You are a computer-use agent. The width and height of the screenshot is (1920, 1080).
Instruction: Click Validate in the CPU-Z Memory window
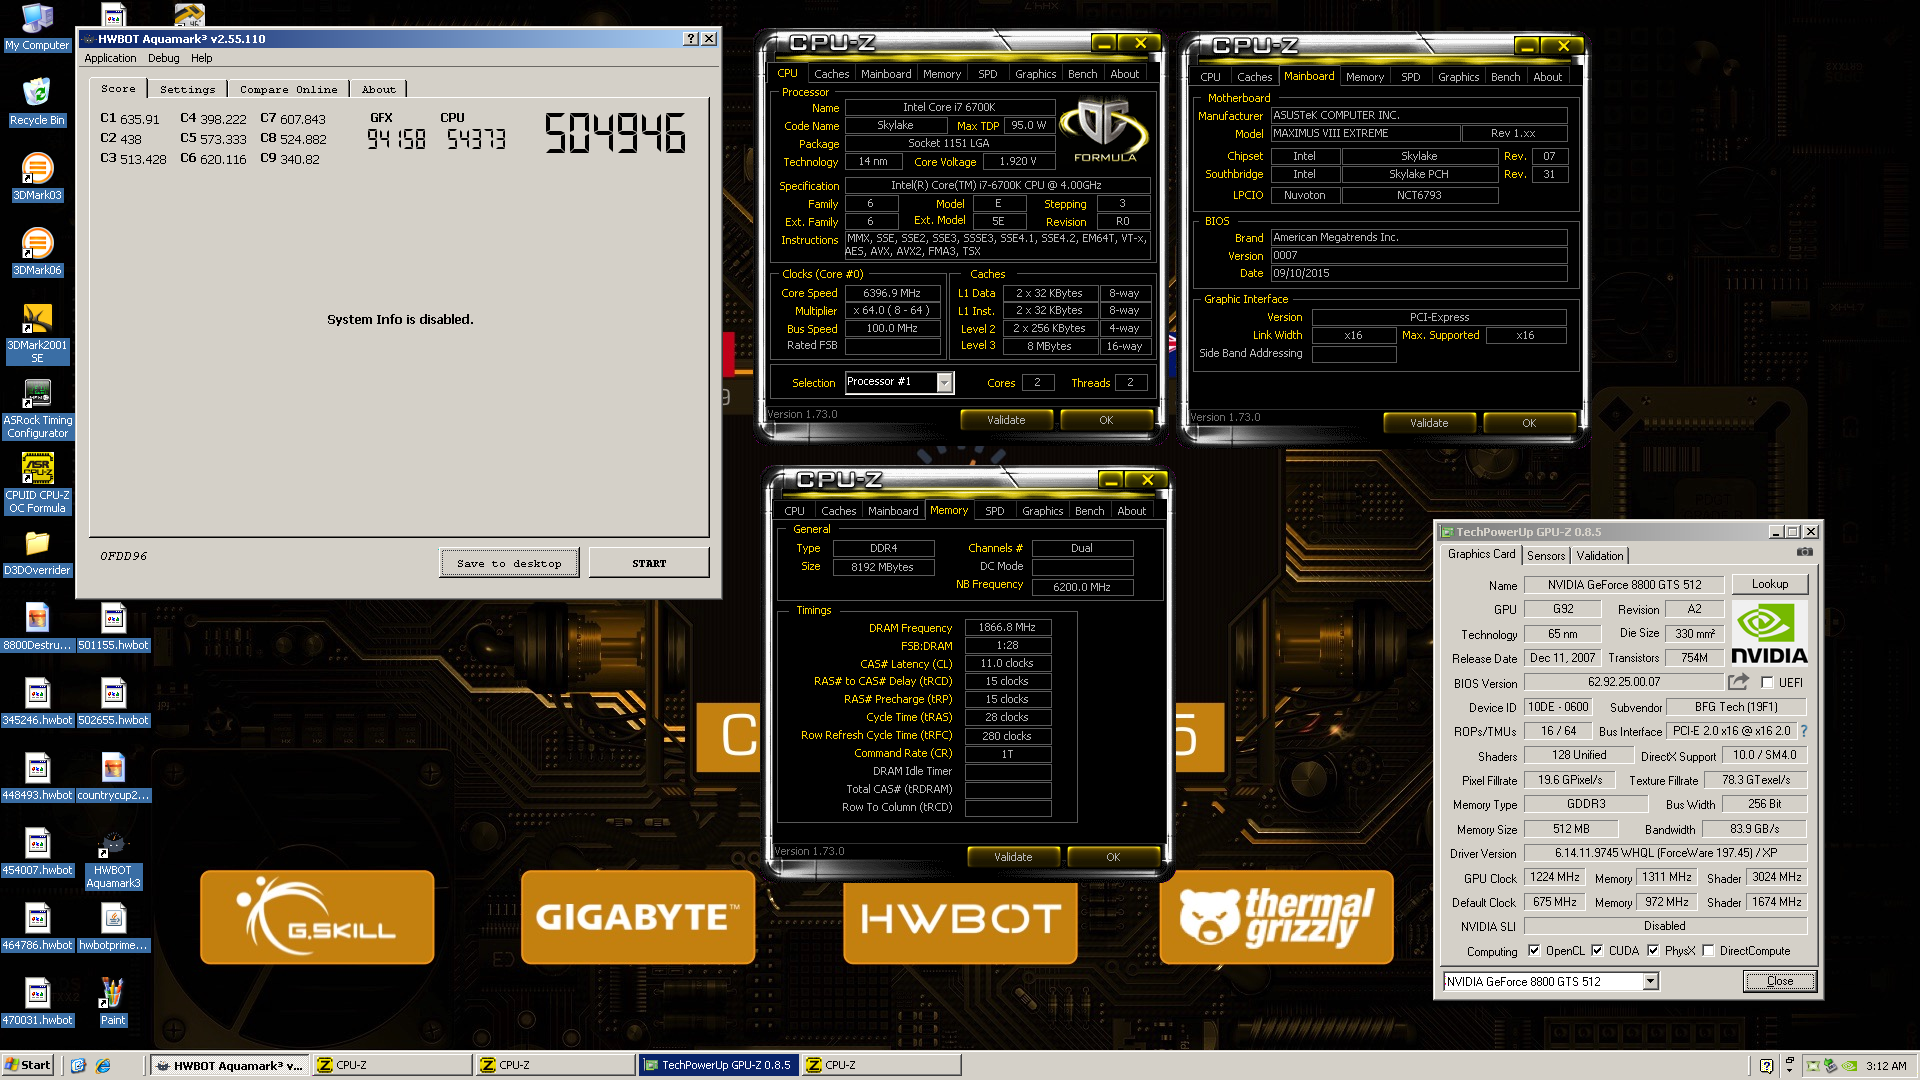point(1013,857)
